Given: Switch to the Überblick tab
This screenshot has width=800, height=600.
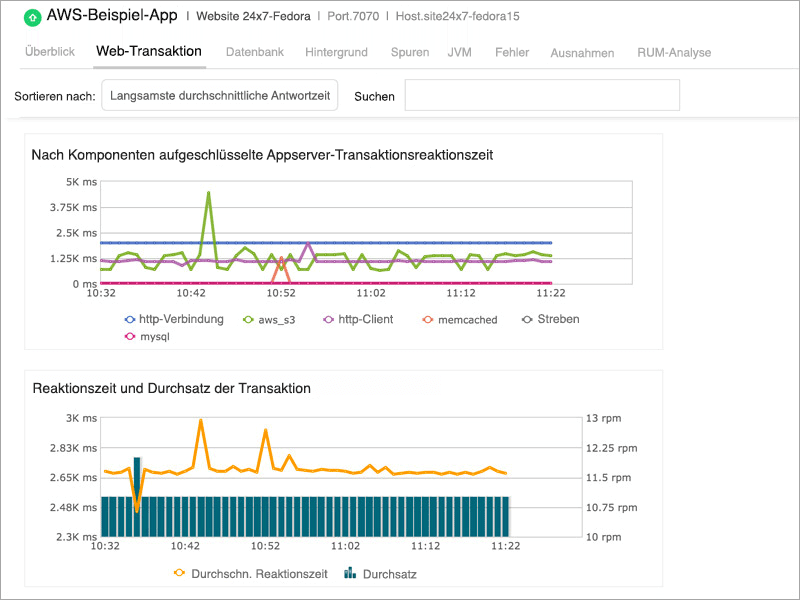Looking at the screenshot, I should point(49,52).
